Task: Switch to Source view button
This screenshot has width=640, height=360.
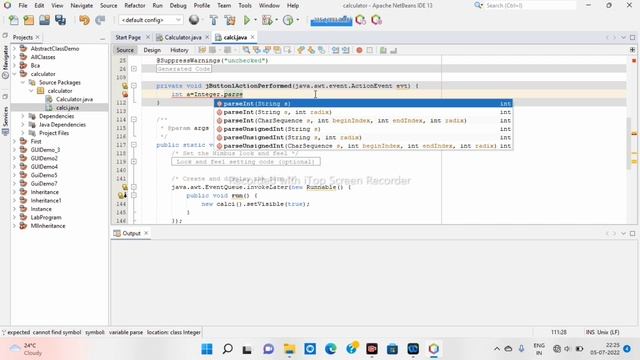Action: pyautogui.click(x=125, y=50)
